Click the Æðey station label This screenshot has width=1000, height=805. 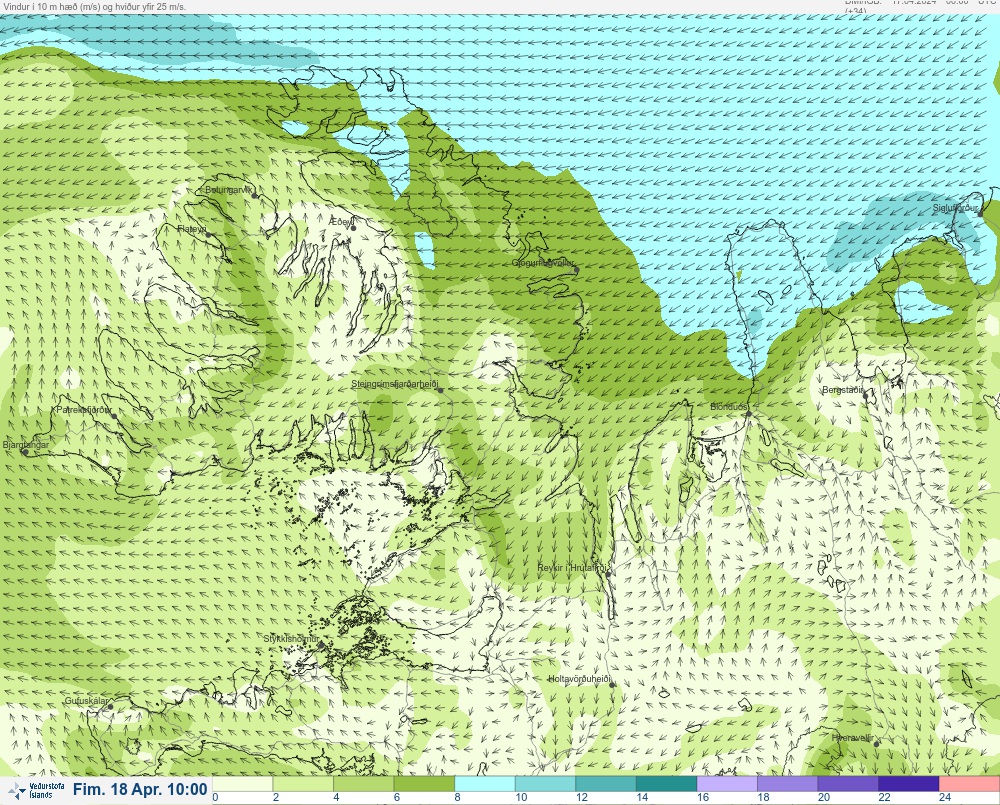pyautogui.click(x=341, y=221)
